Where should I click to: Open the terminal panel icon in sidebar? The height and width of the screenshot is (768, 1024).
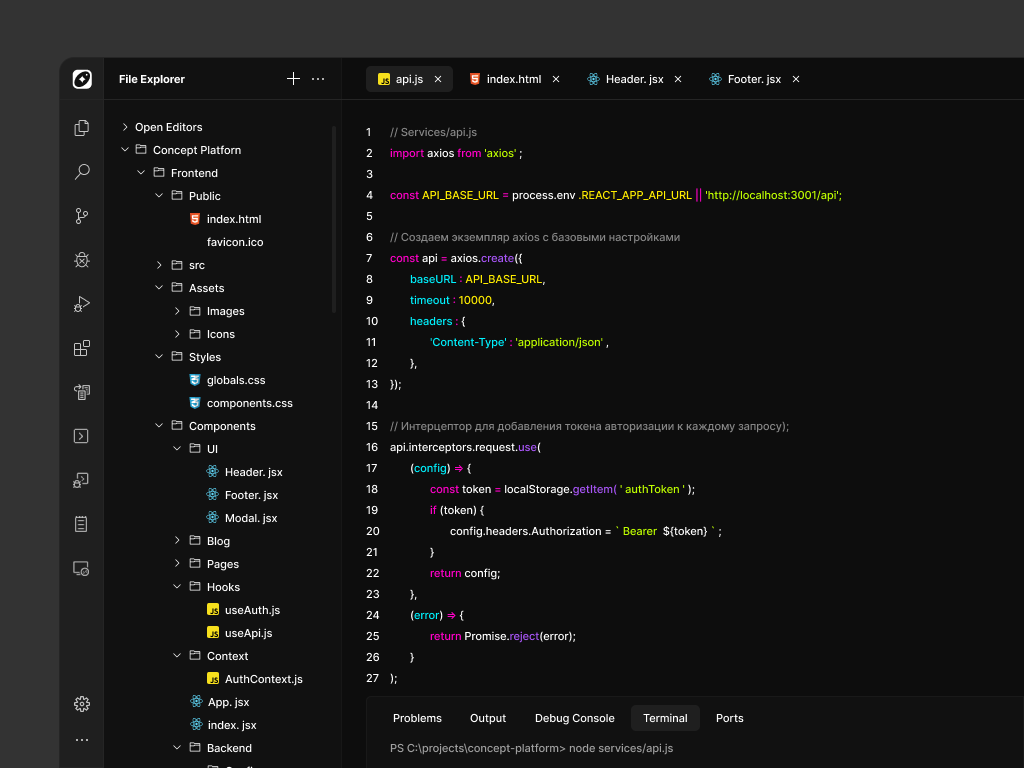pyautogui.click(x=82, y=436)
